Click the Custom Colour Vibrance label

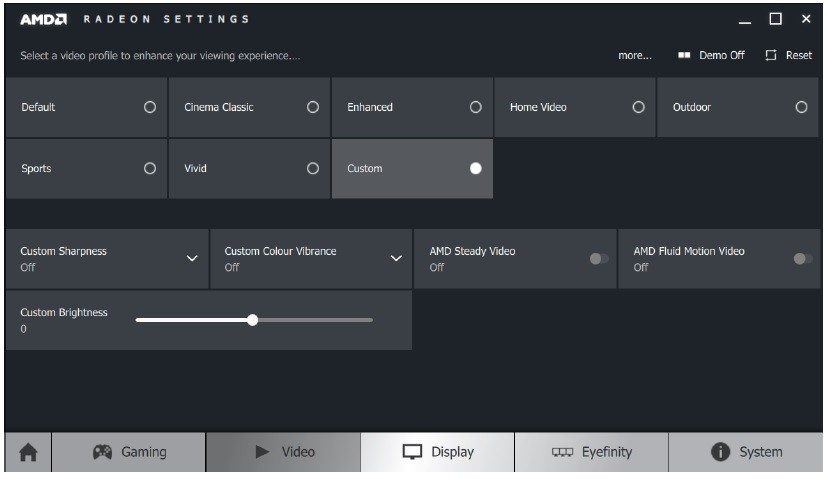pyautogui.click(x=280, y=252)
